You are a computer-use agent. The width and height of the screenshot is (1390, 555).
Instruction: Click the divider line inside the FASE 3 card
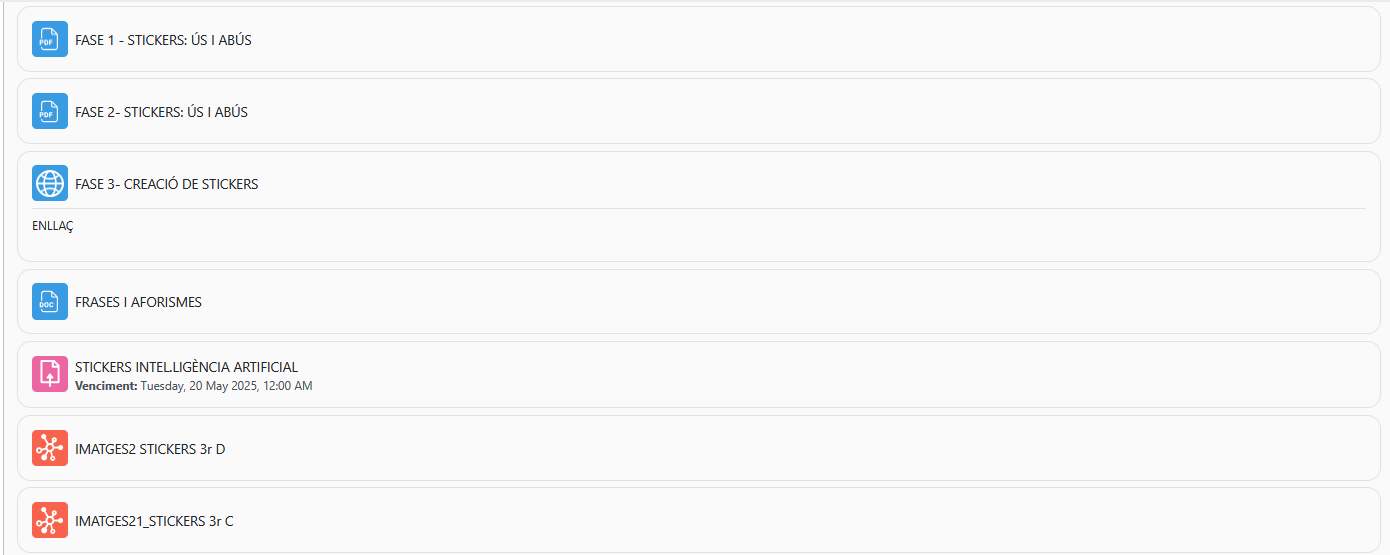click(x=698, y=208)
